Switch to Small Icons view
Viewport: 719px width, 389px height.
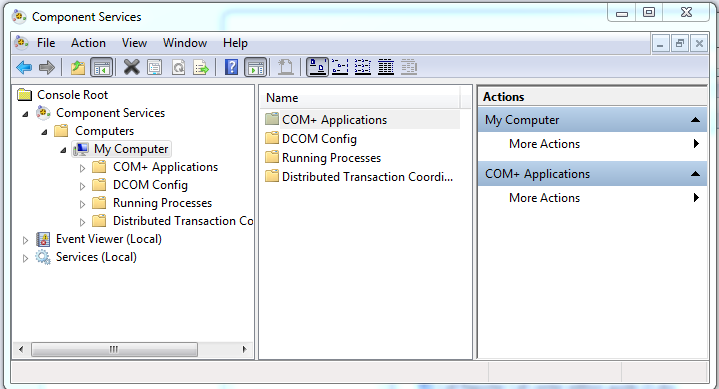[340, 67]
